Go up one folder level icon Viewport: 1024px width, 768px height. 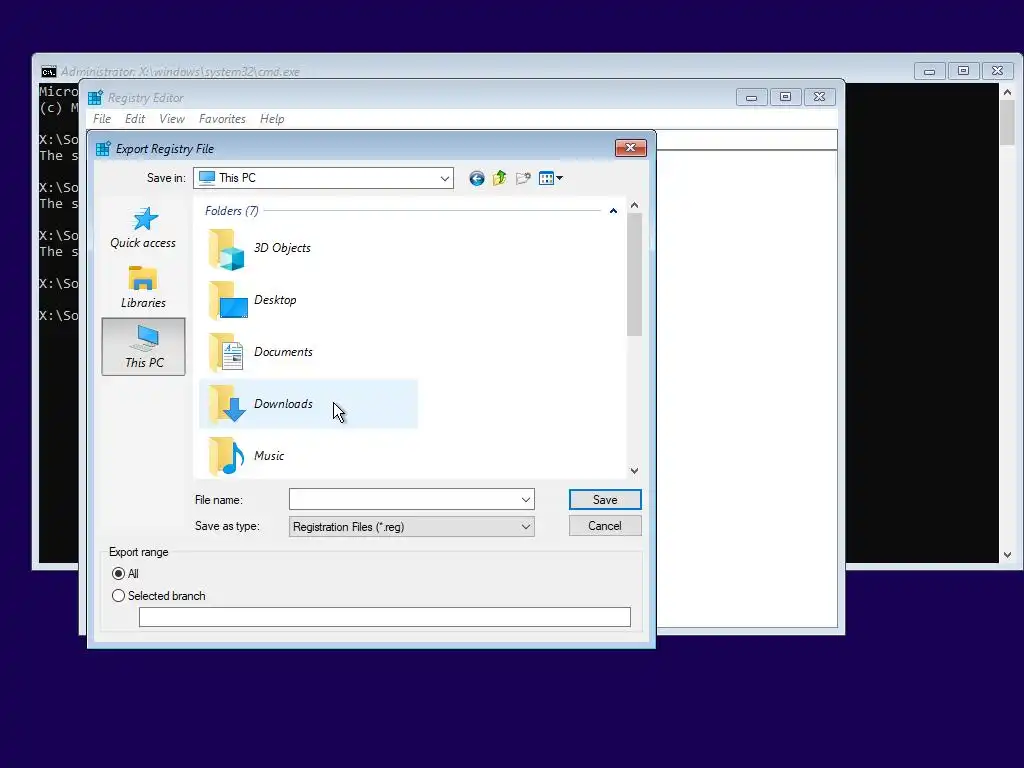coord(500,178)
